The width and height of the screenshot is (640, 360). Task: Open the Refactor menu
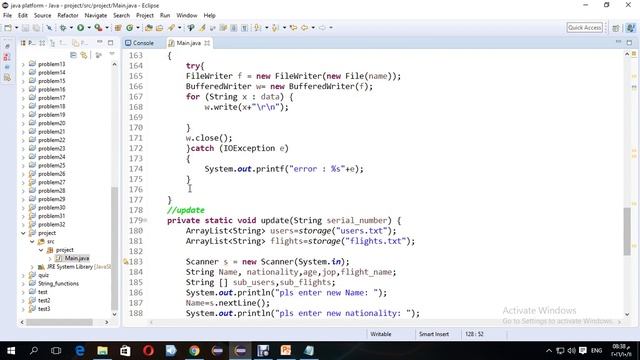(x=68, y=16)
